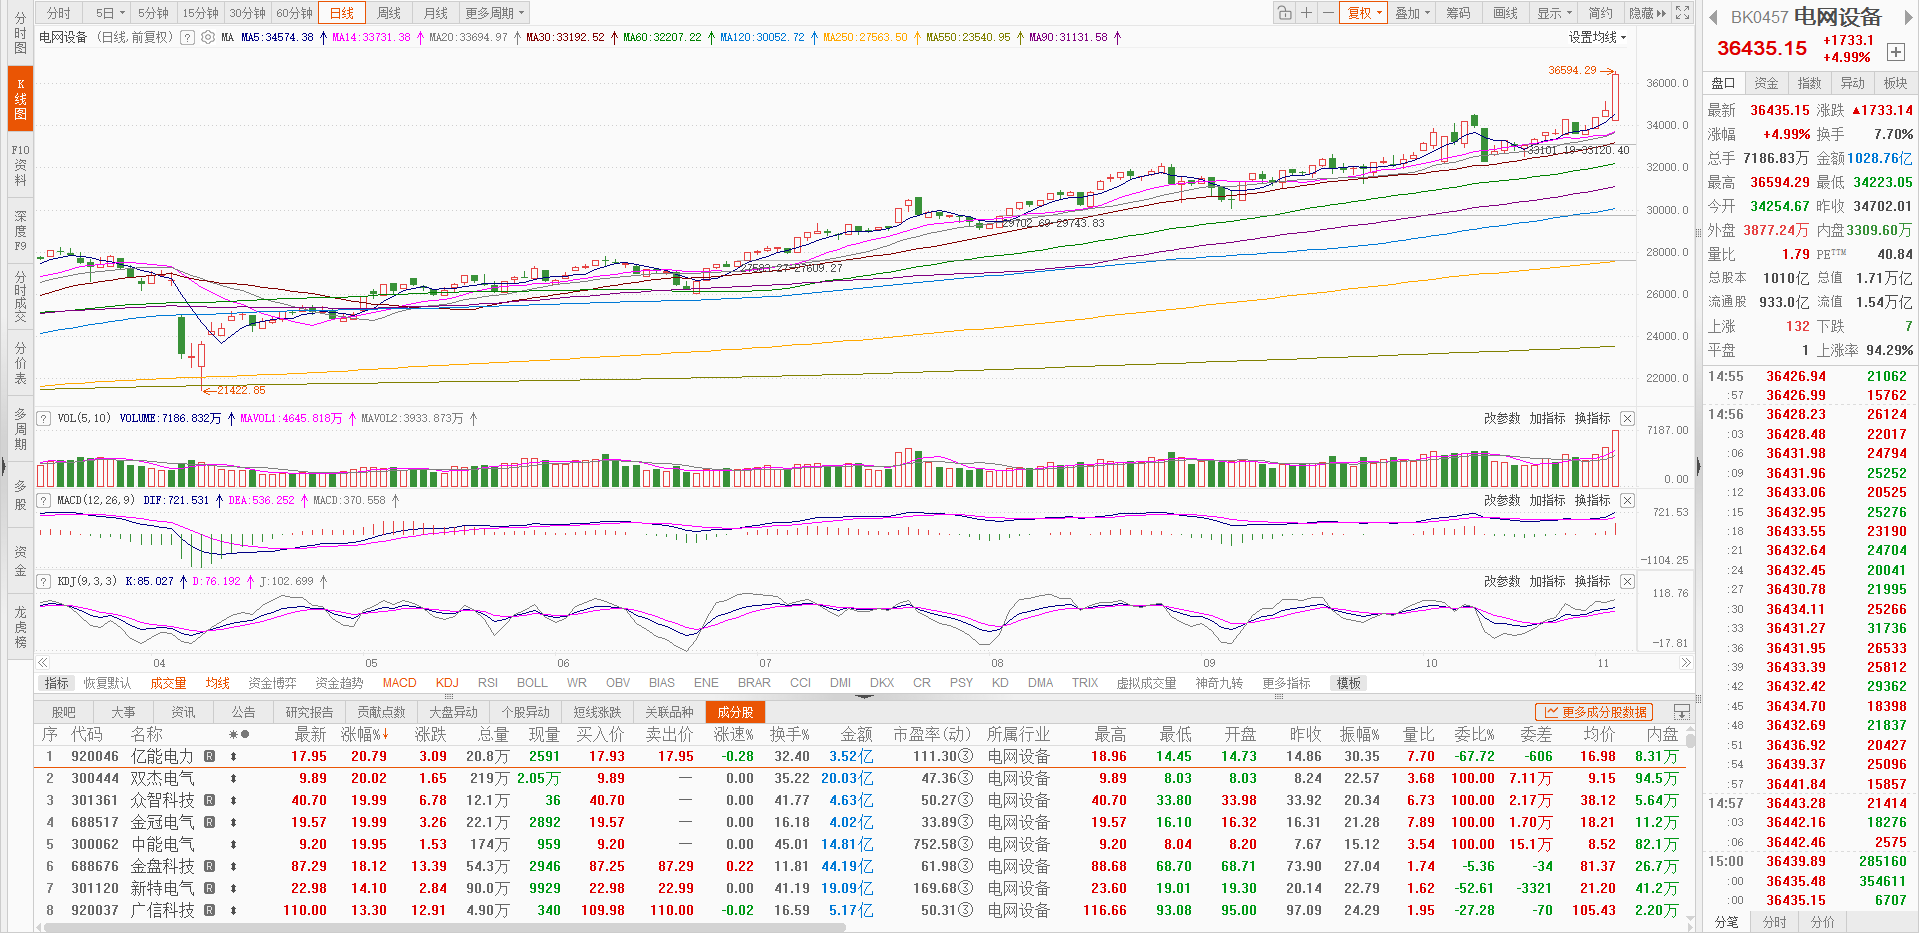Switch to the 周线 period tab

(x=389, y=13)
